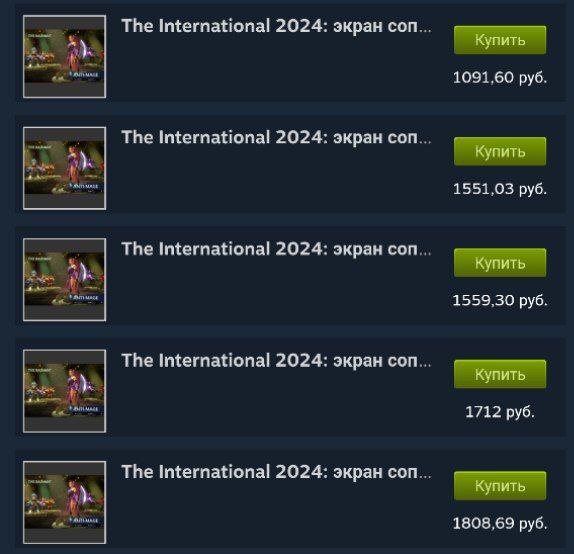The height and width of the screenshot is (554, 574).
Task: Open thumbnail of the 1091,60 руб. listing
Action: click(x=64, y=56)
